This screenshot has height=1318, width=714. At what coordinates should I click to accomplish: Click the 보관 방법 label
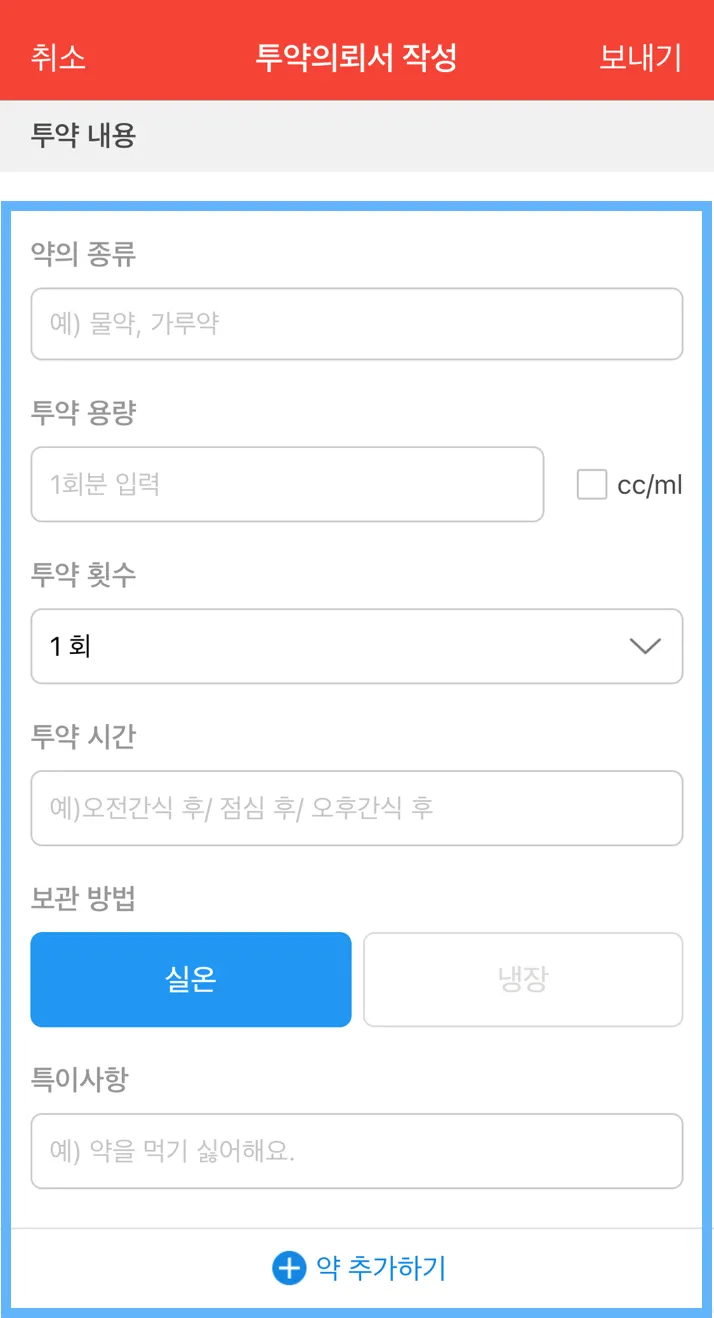(x=83, y=899)
